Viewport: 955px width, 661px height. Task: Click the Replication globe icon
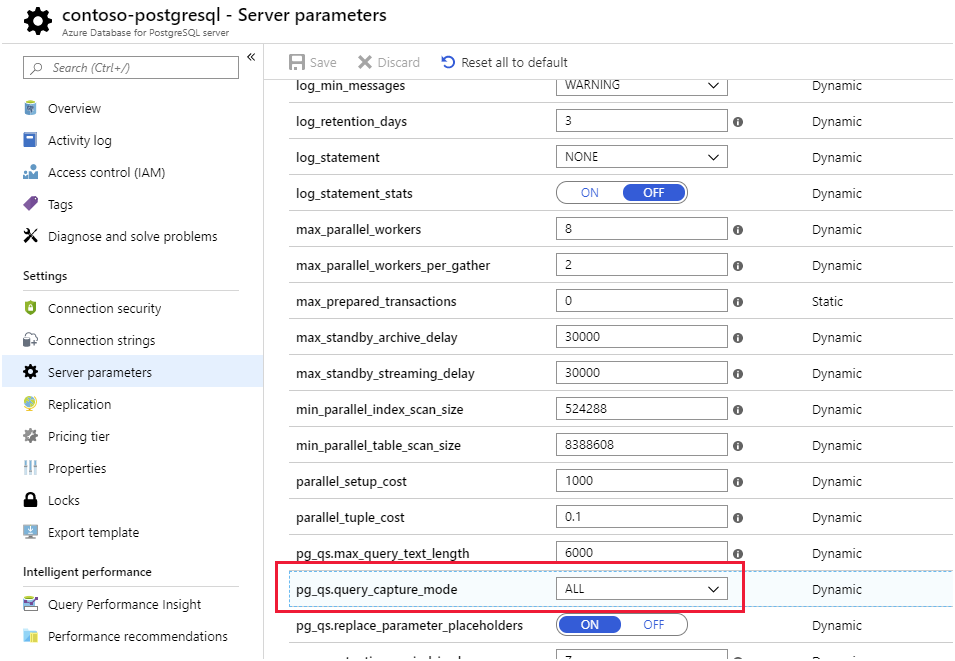point(30,404)
